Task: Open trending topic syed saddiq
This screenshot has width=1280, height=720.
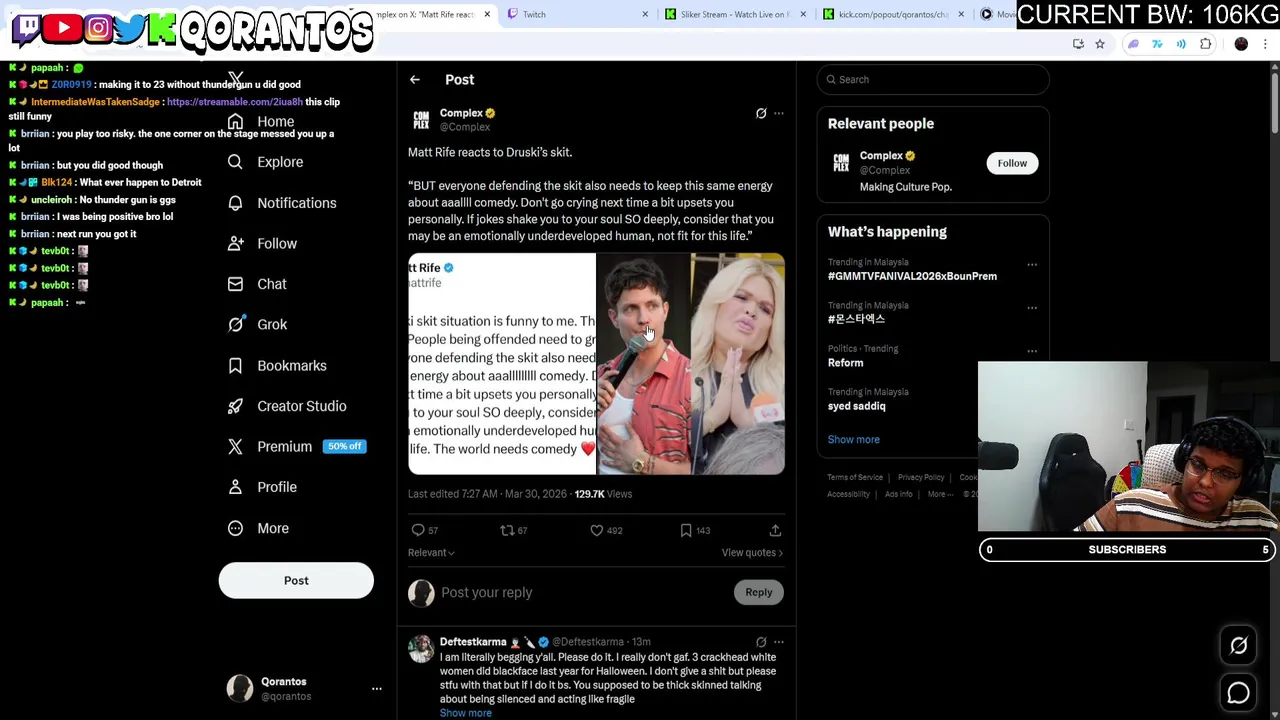Action: tap(856, 407)
